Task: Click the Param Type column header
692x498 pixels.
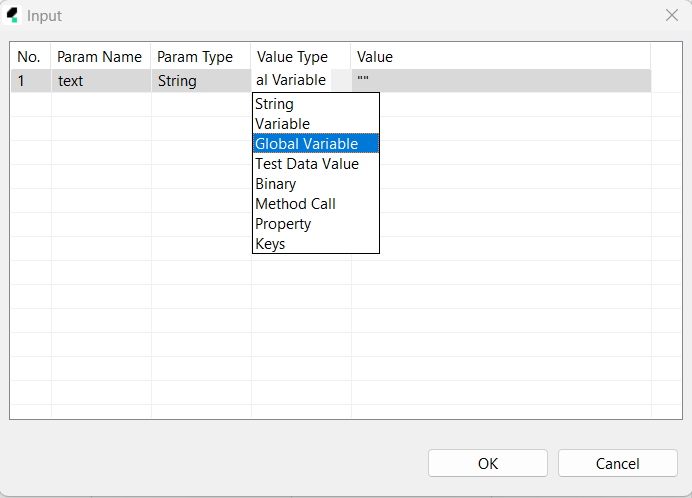Action: click(200, 57)
